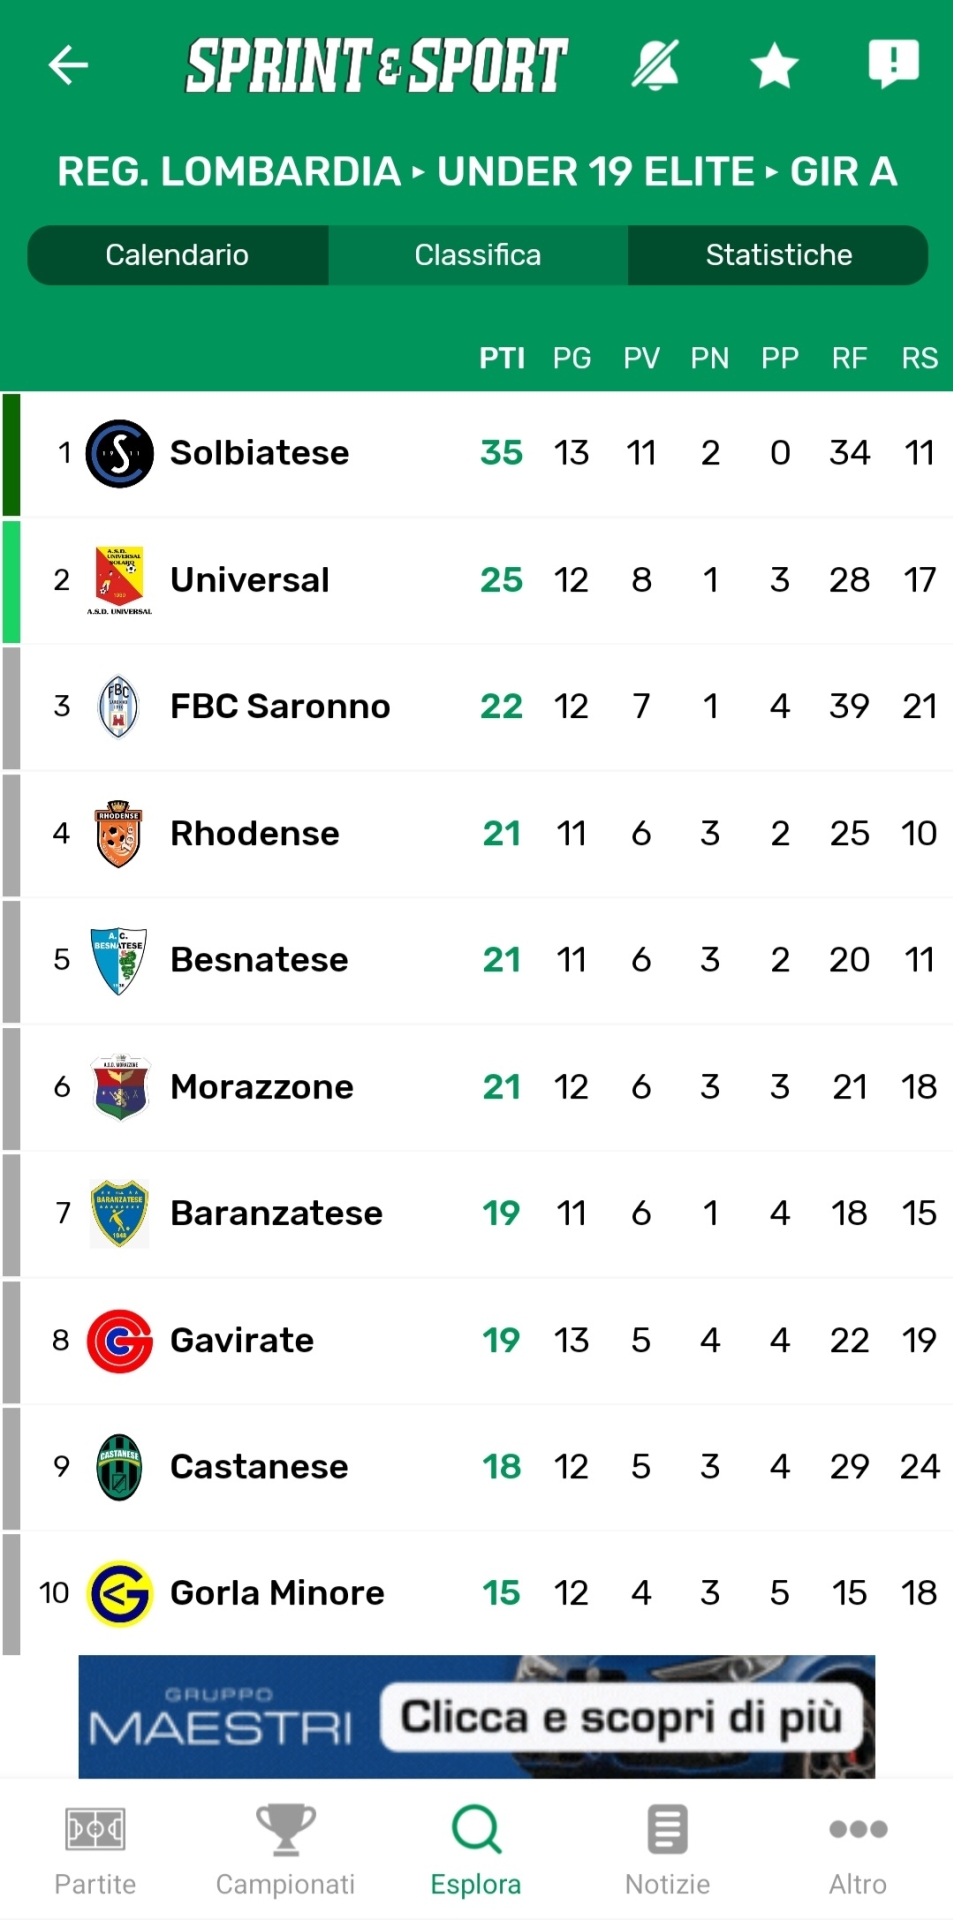Select the FBC Saronno team name
Screen dimensions: 953x1920
[x=280, y=707]
